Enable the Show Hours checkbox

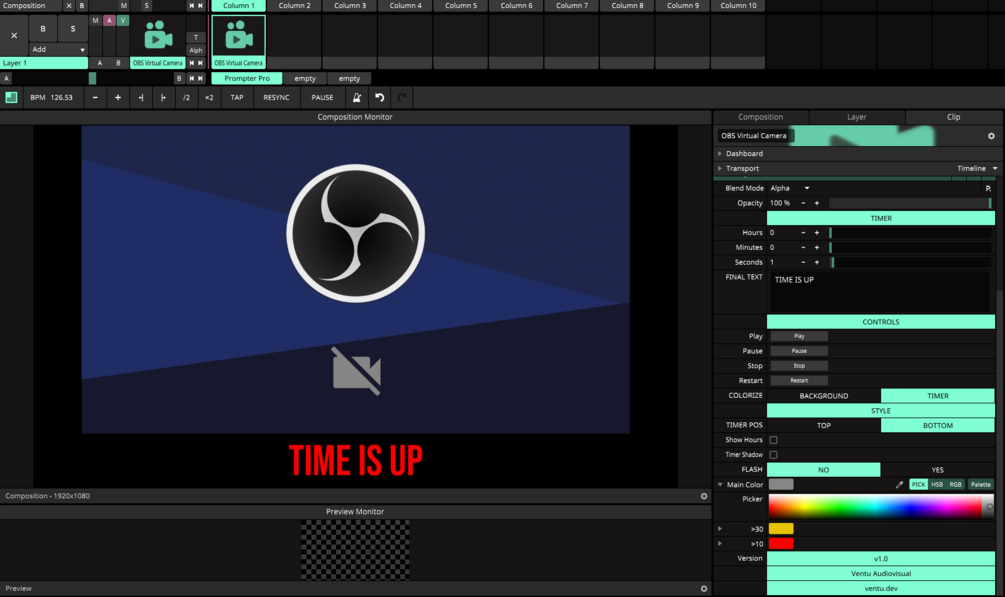point(774,440)
